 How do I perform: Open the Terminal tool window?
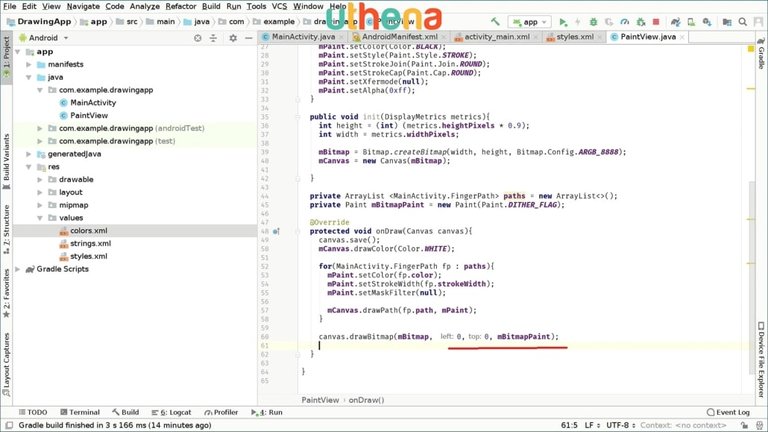78,412
